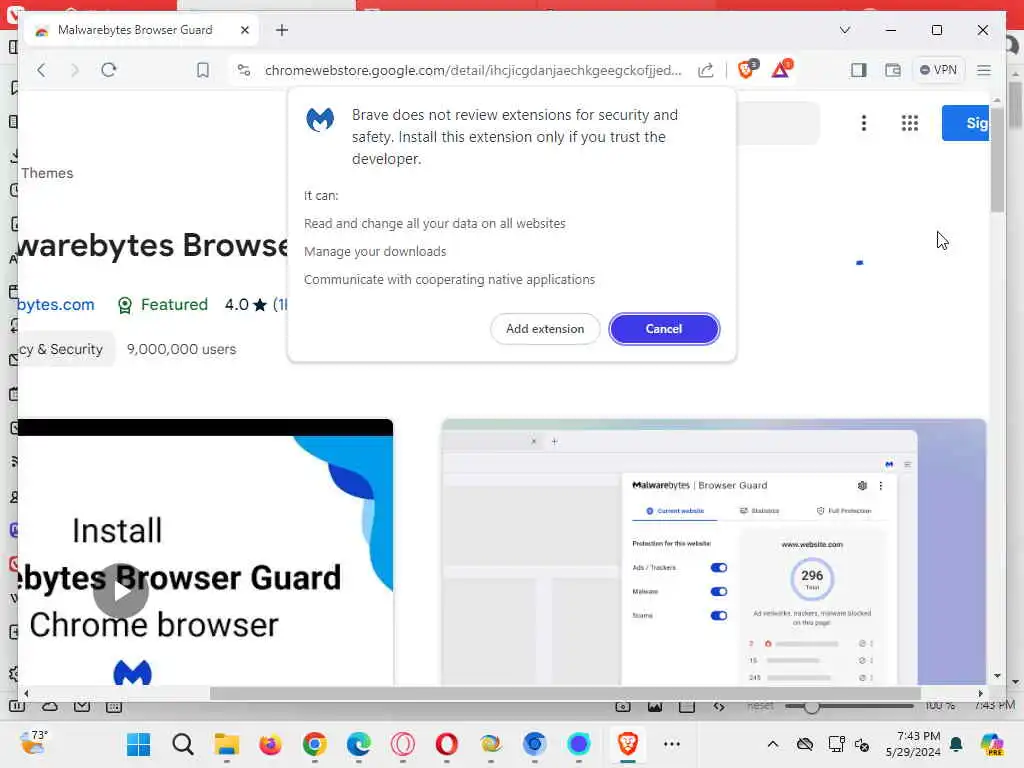Click the Vivaldi zoom slider
1024x768 pixels.
849,707
